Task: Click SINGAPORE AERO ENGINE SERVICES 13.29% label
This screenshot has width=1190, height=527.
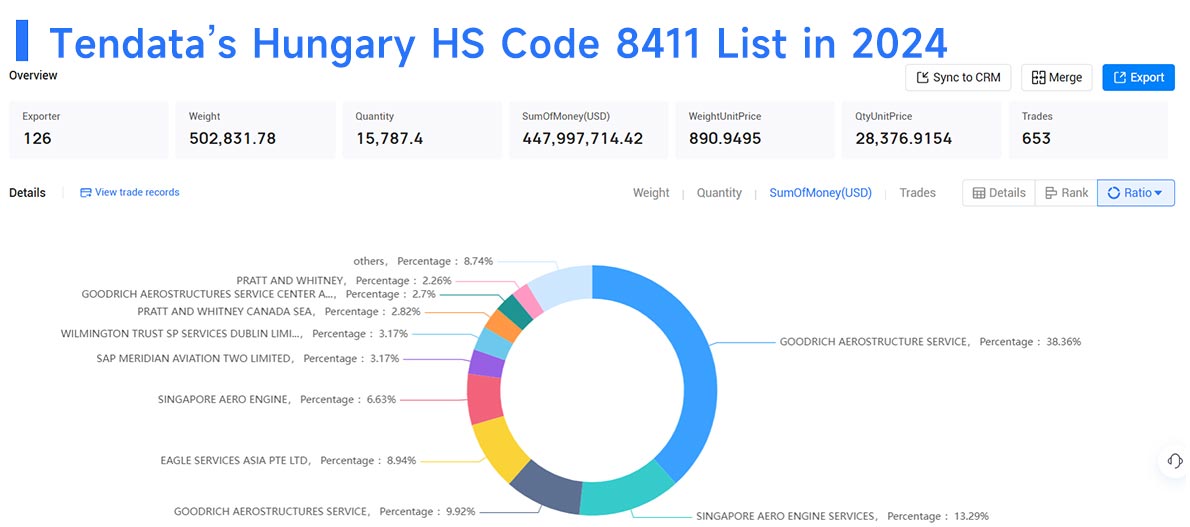Action: tap(842, 516)
